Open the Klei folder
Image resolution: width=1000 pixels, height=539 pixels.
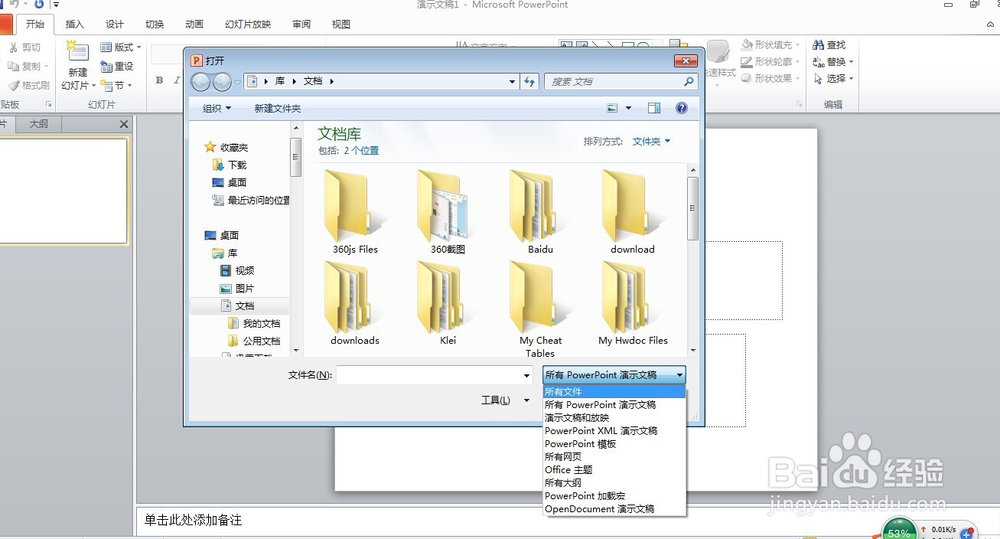pos(448,304)
